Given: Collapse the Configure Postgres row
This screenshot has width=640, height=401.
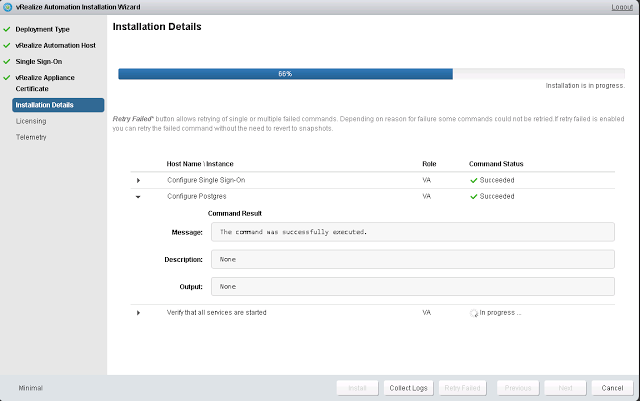Looking at the screenshot, I should pos(138,197).
